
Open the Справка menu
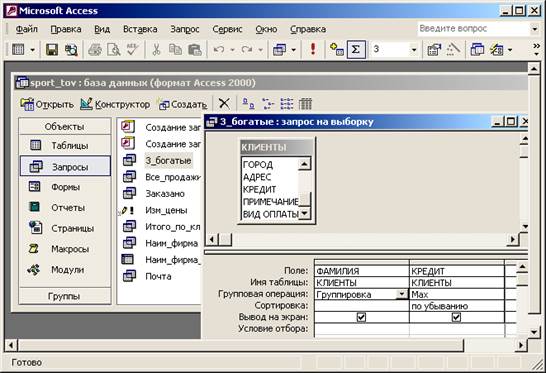pyautogui.click(x=308, y=29)
